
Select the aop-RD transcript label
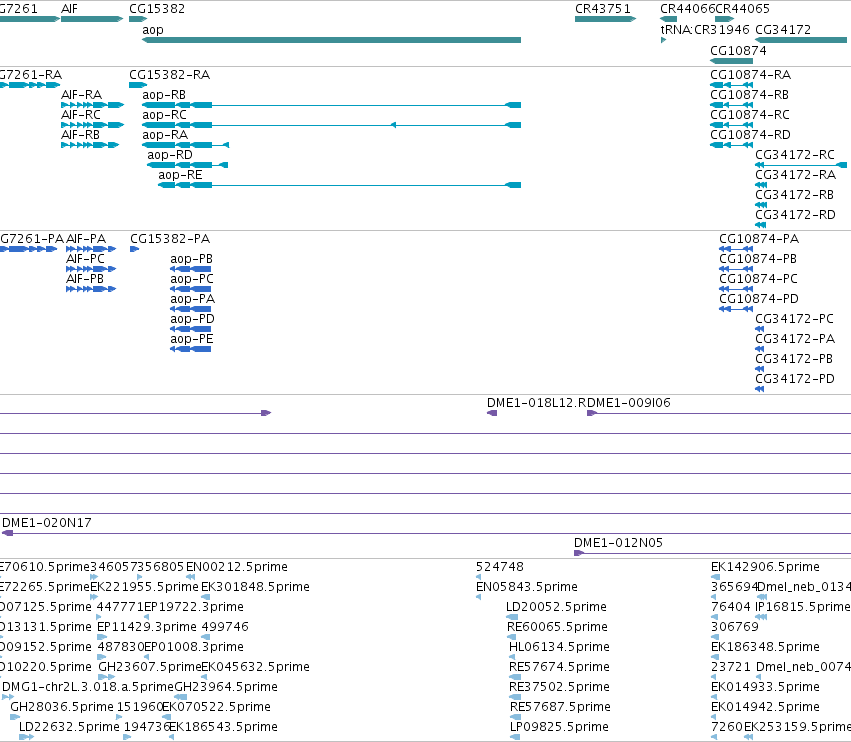[170, 155]
